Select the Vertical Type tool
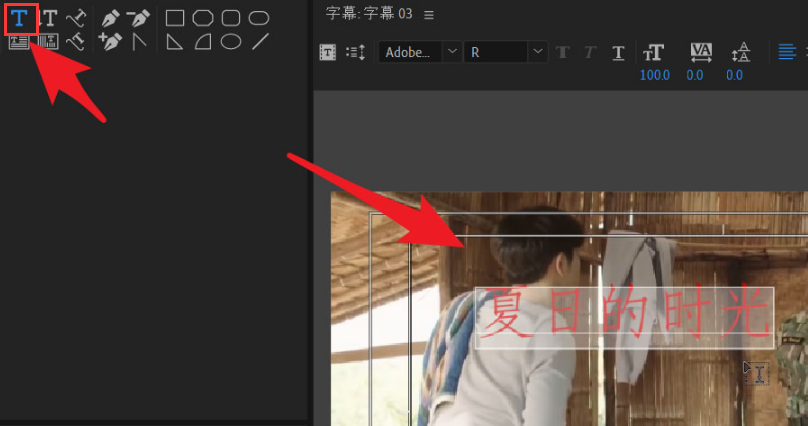The width and height of the screenshot is (808, 426). point(48,18)
